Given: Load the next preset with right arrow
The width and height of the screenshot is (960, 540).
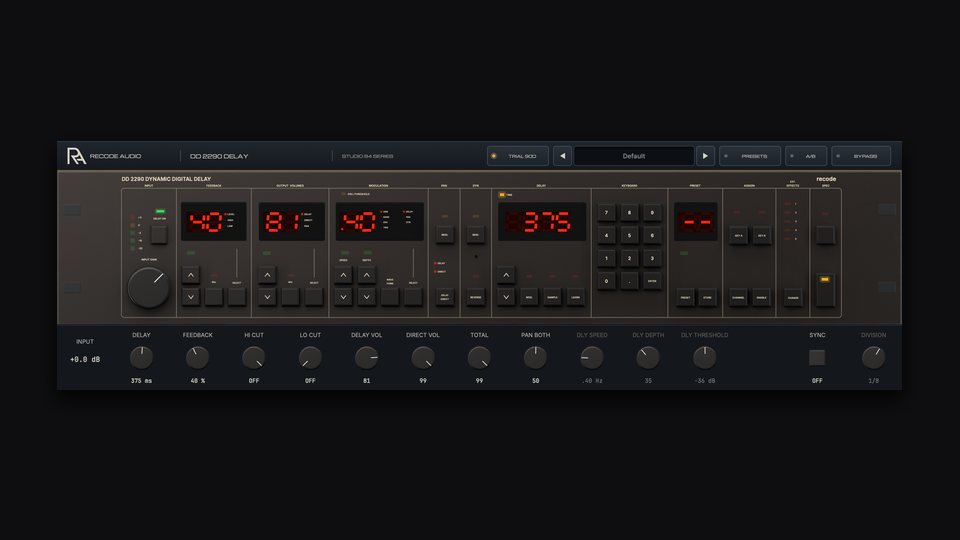Looking at the screenshot, I should pos(705,156).
